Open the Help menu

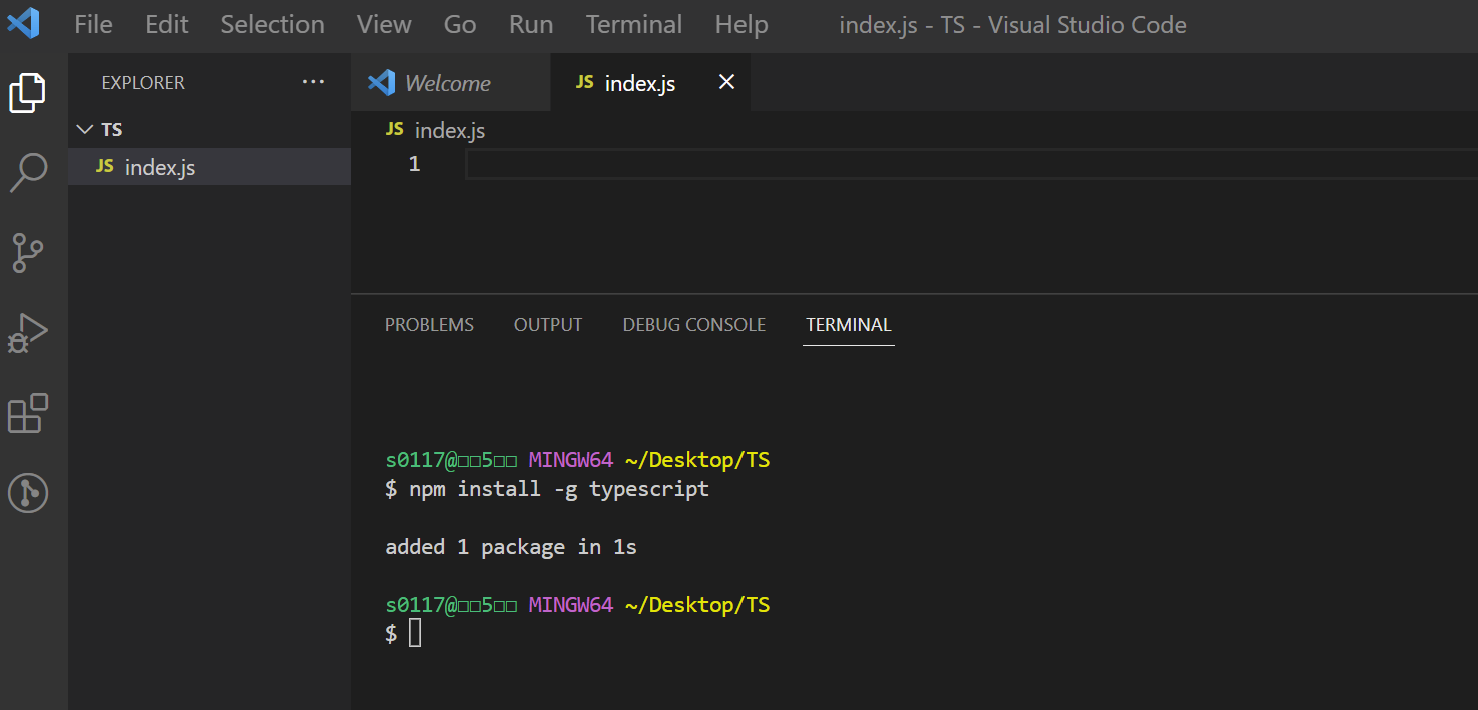741,24
